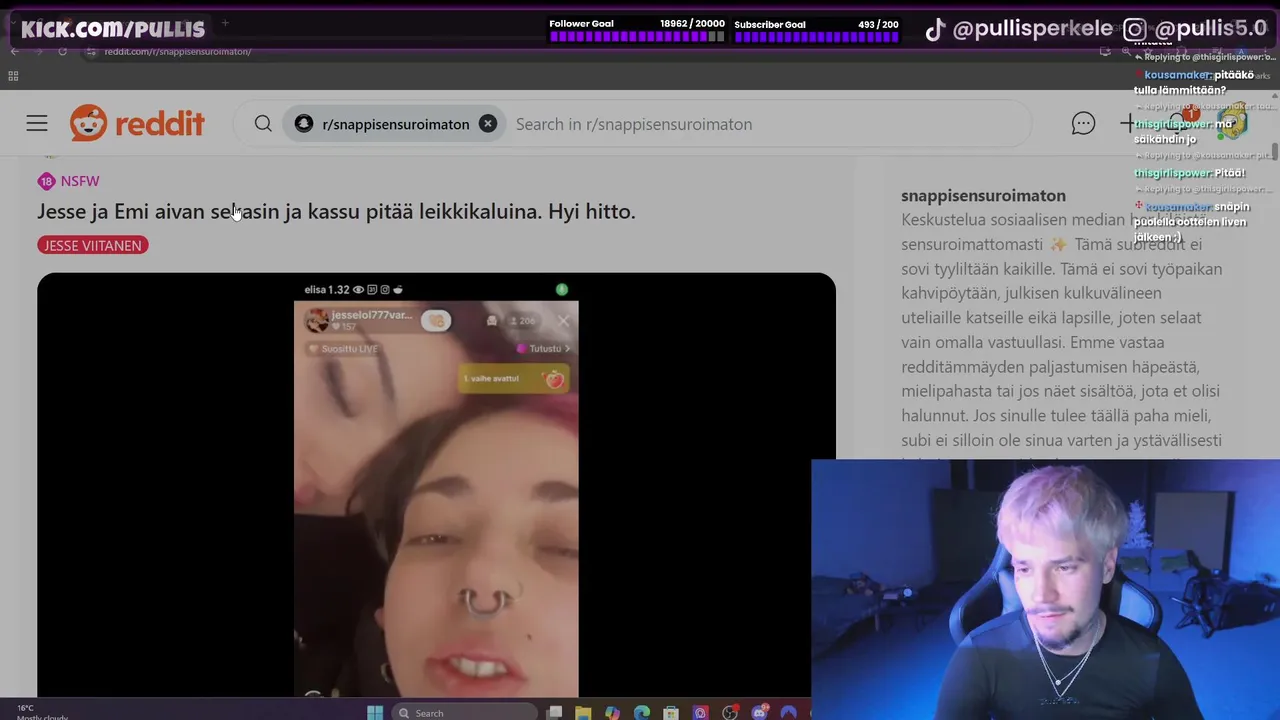Viewport: 1280px width, 720px height.
Task: Click the Reddit page vertical scrollbar
Action: 1274,152
